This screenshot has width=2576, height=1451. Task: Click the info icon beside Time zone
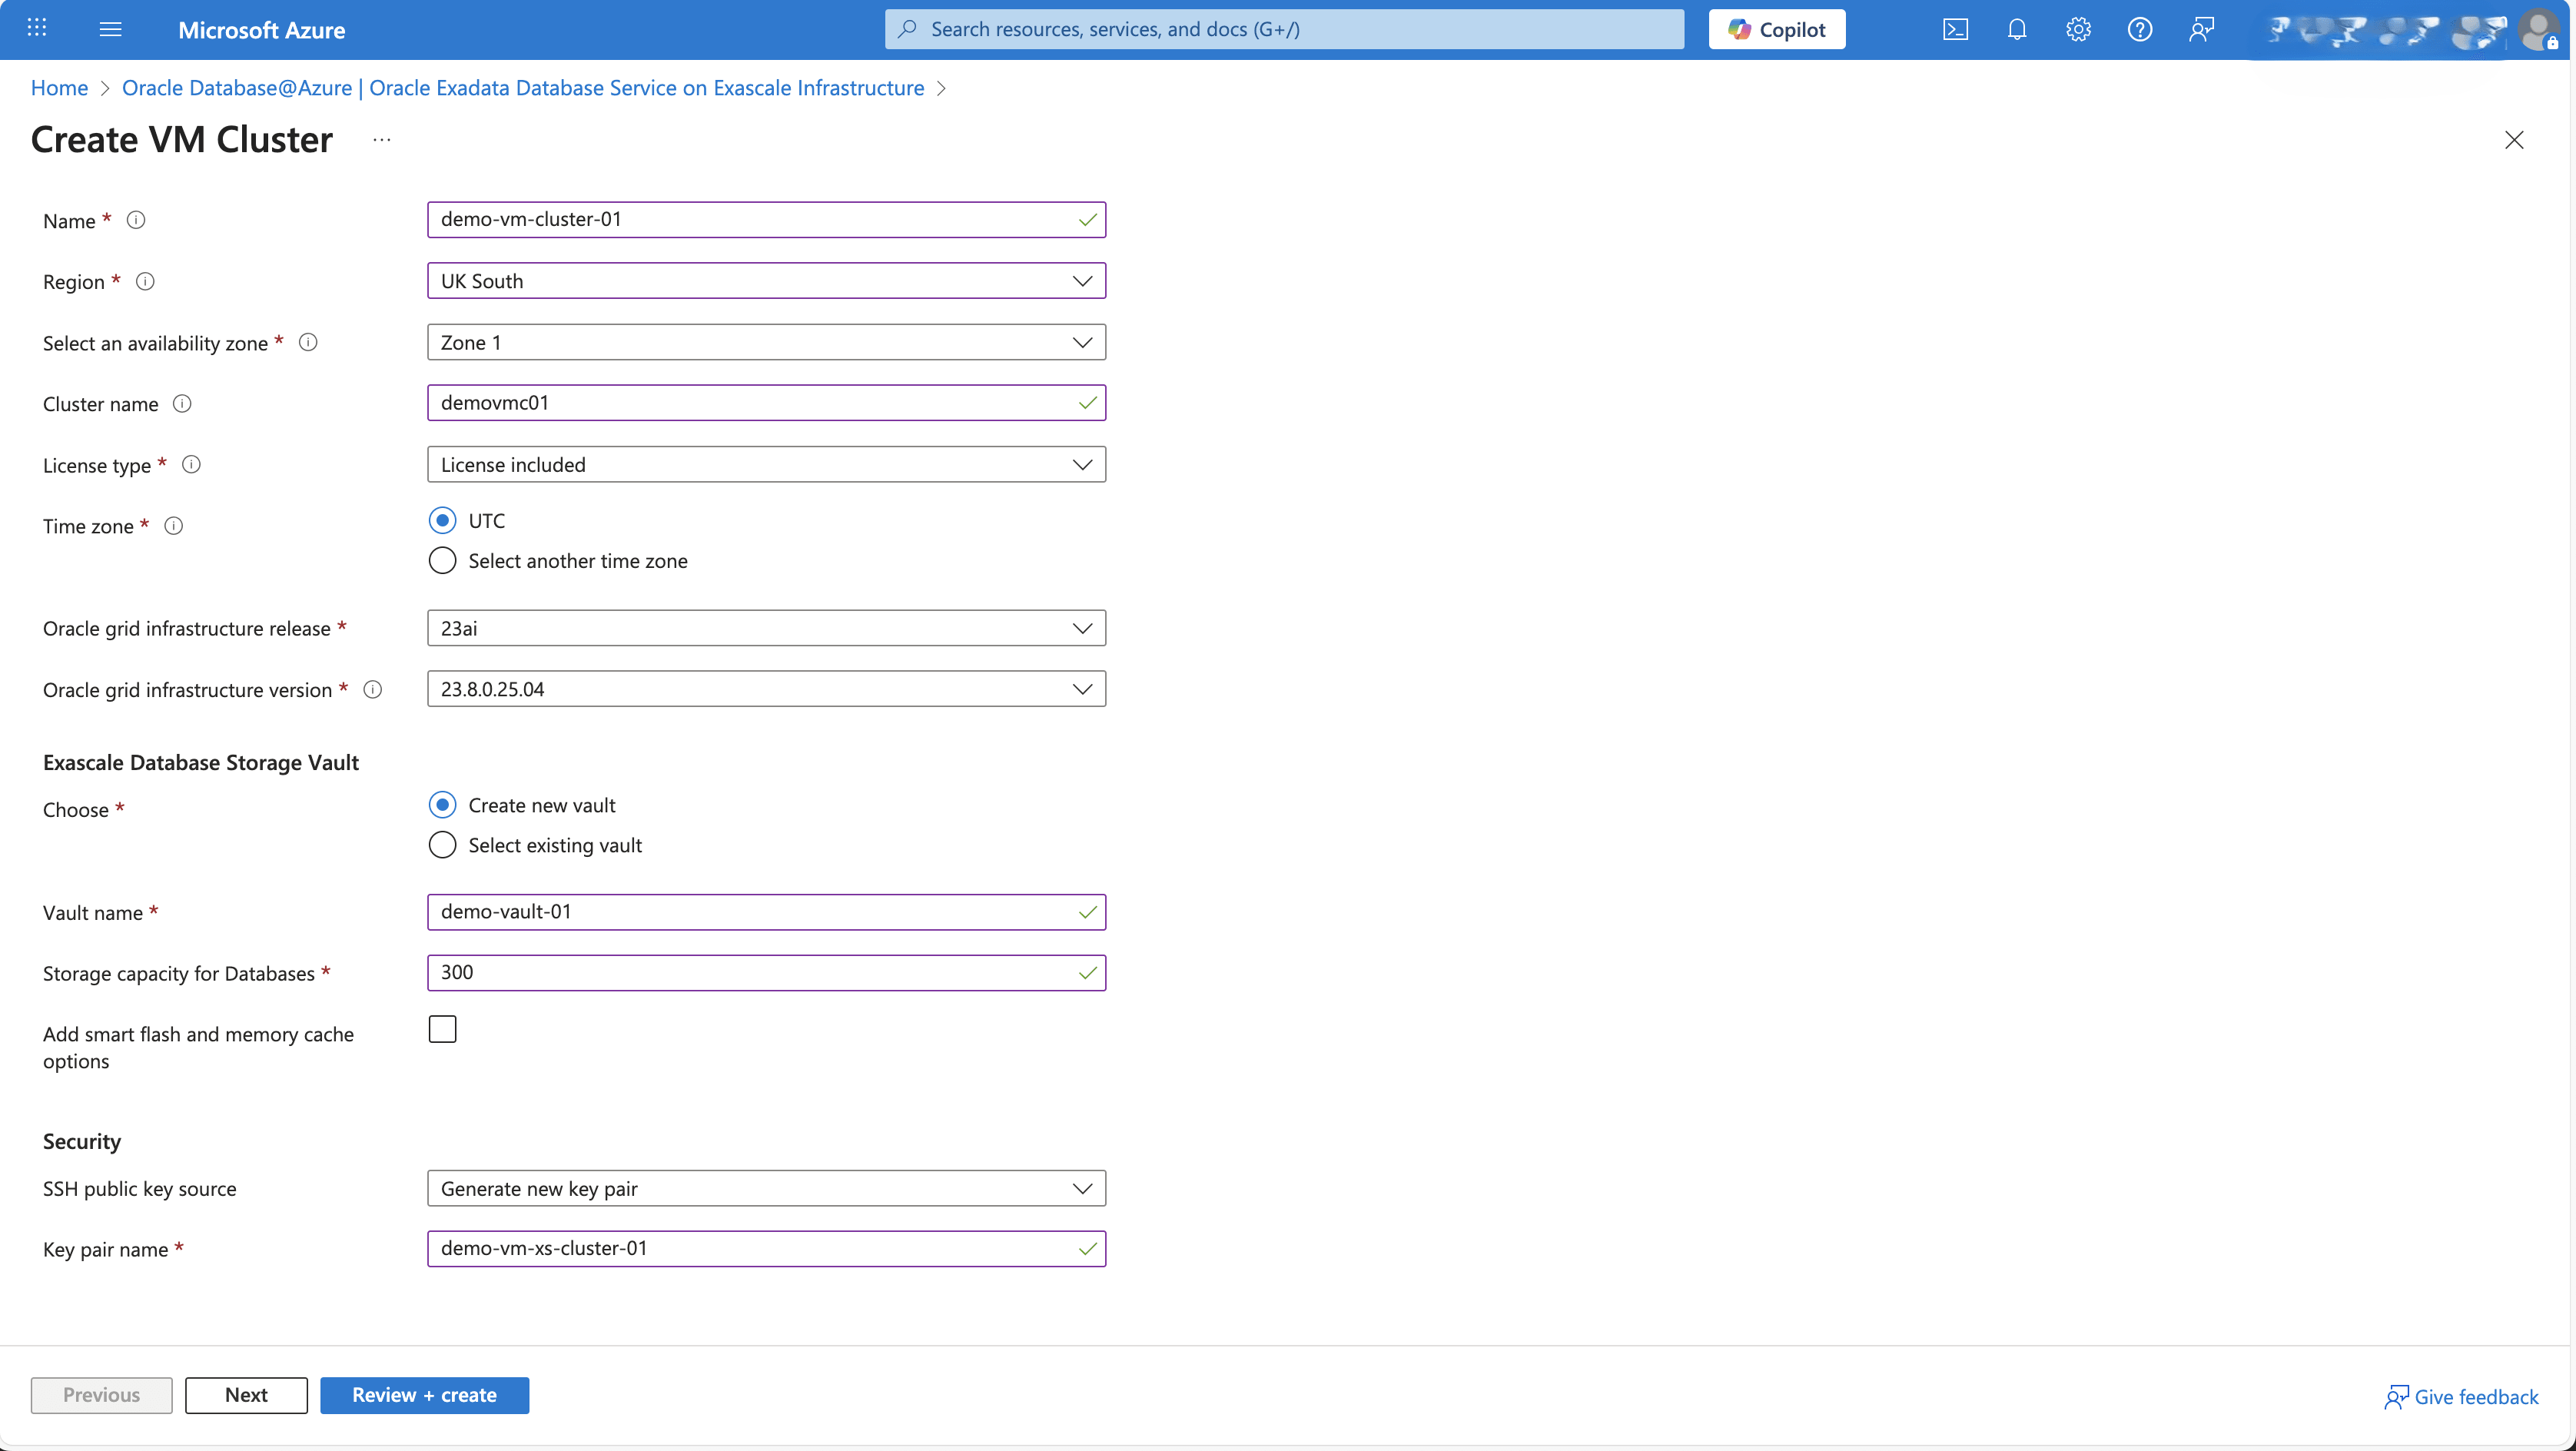point(173,525)
